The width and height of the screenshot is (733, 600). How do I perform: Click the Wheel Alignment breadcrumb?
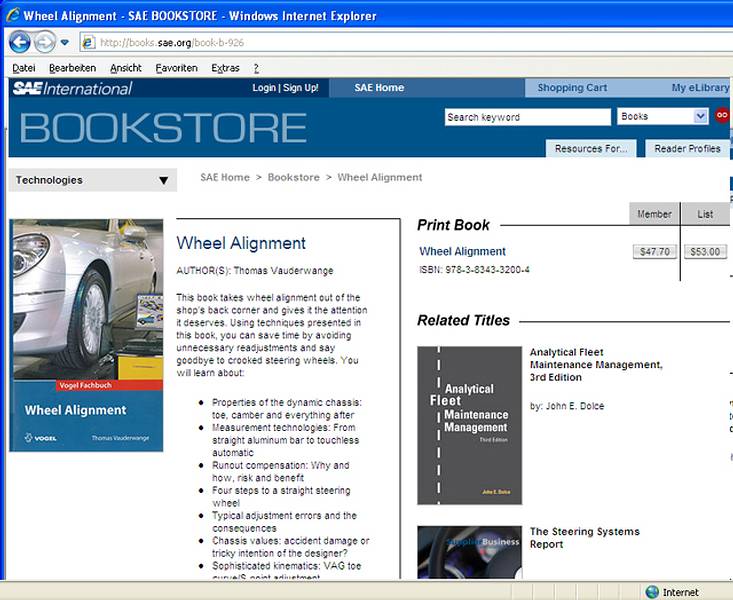(380, 177)
